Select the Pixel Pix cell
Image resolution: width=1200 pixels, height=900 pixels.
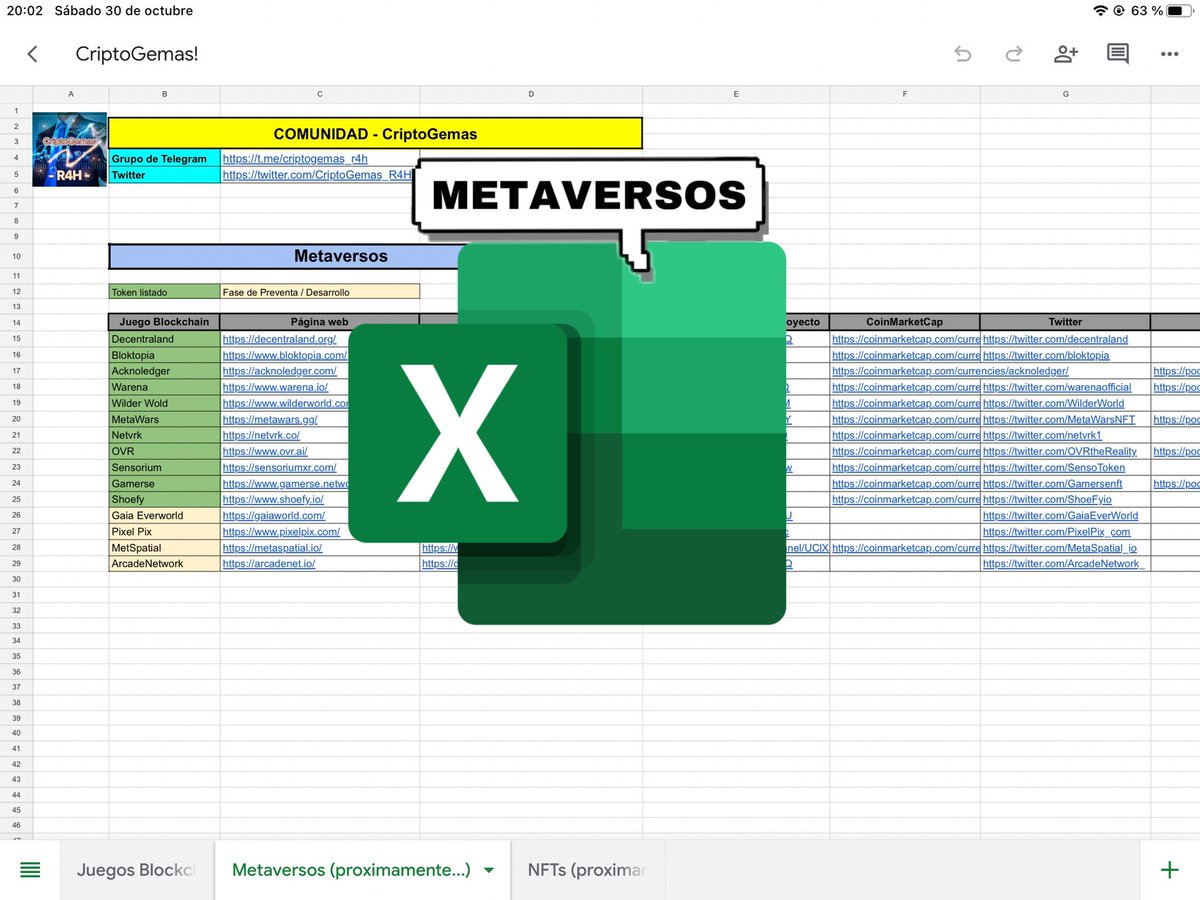click(x=164, y=531)
